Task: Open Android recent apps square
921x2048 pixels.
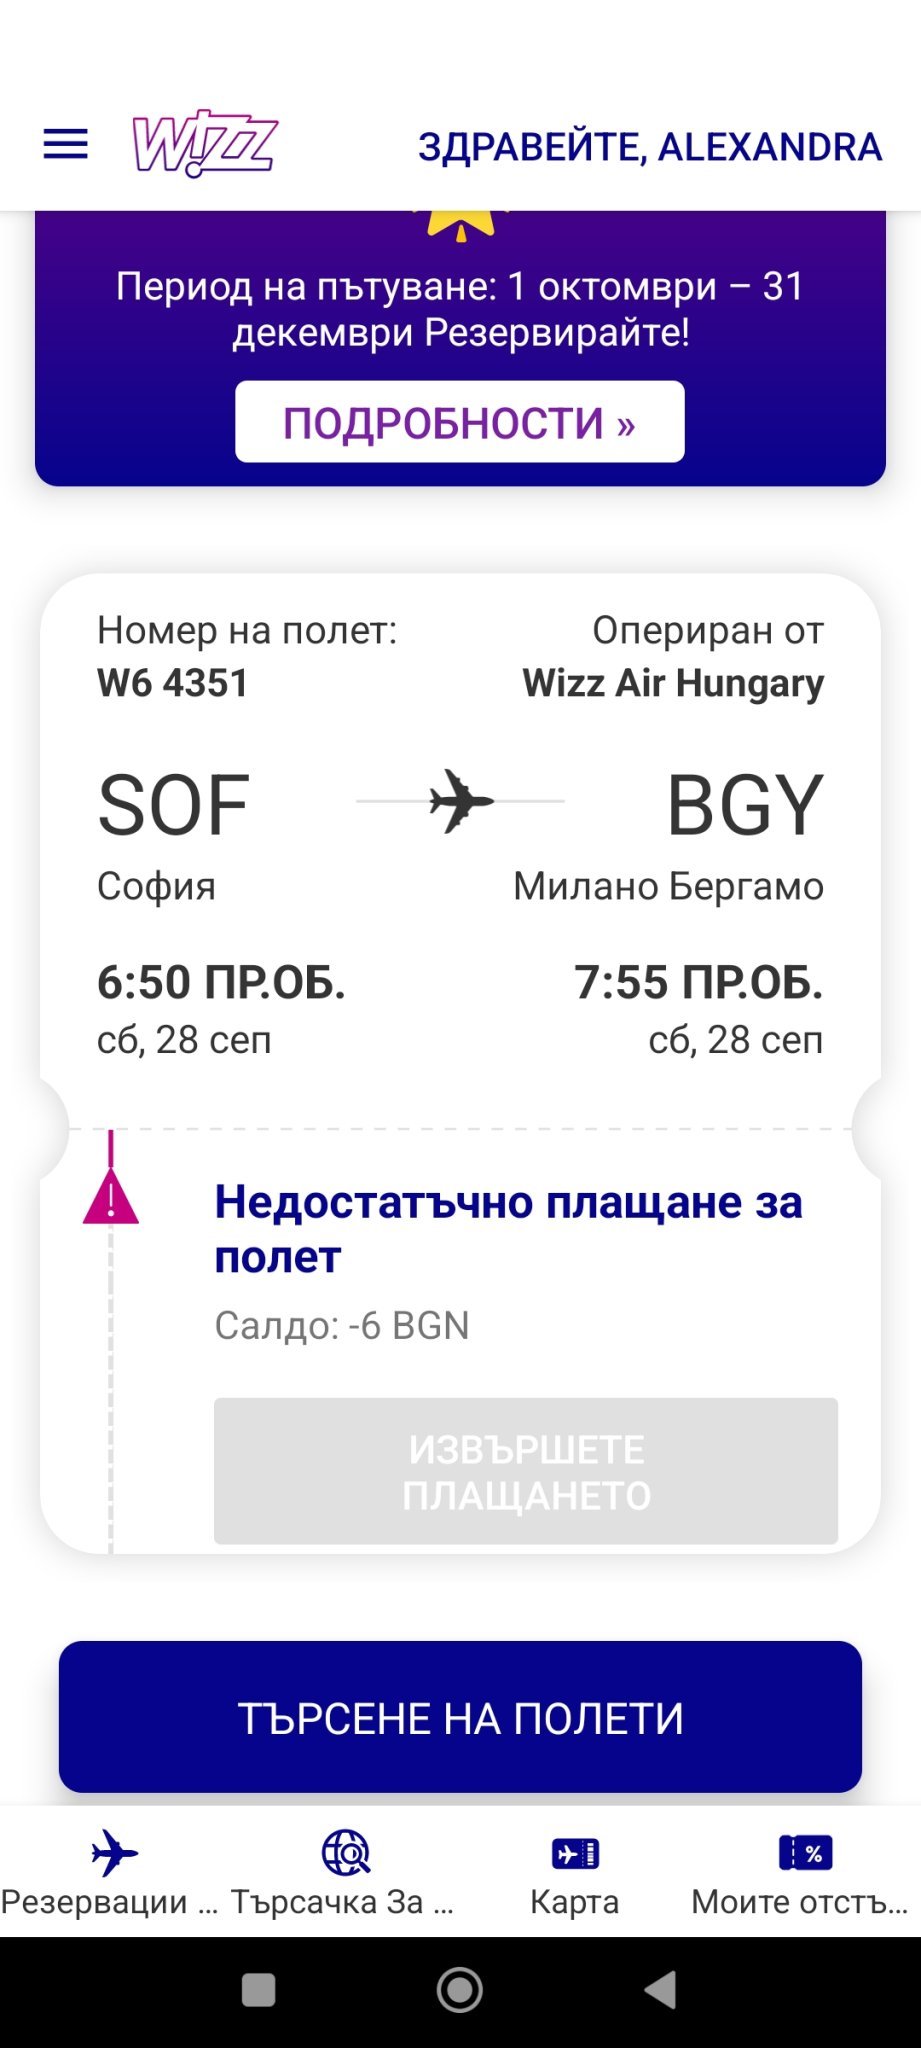Action: [259, 1990]
